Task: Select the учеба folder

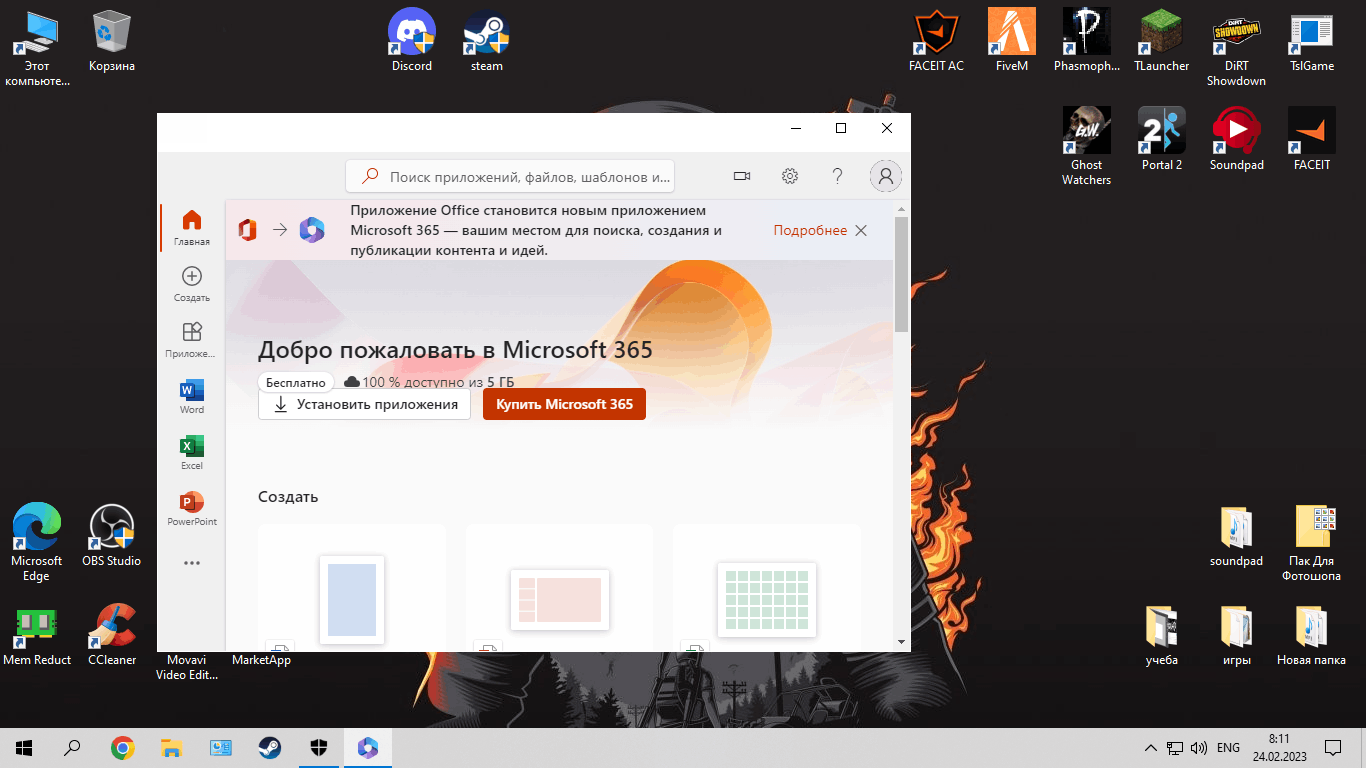Action: tap(1162, 635)
